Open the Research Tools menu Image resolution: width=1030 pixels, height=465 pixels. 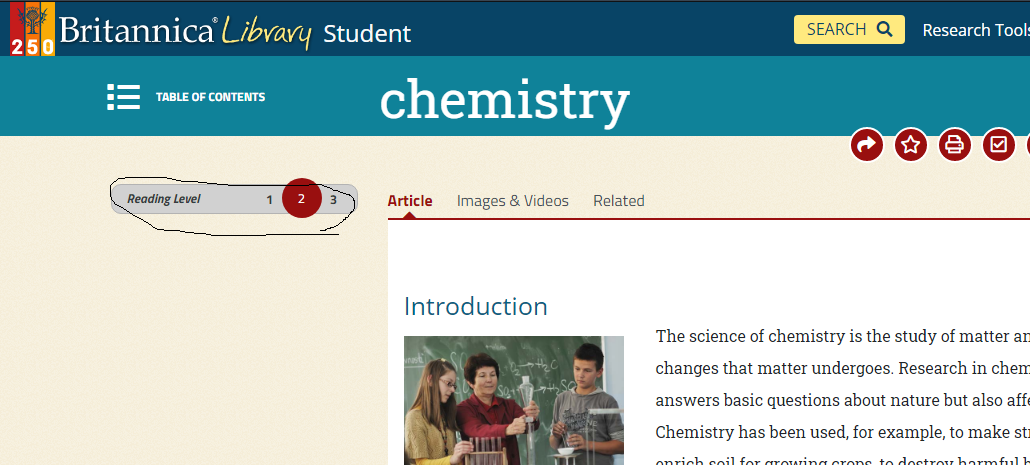[976, 30]
